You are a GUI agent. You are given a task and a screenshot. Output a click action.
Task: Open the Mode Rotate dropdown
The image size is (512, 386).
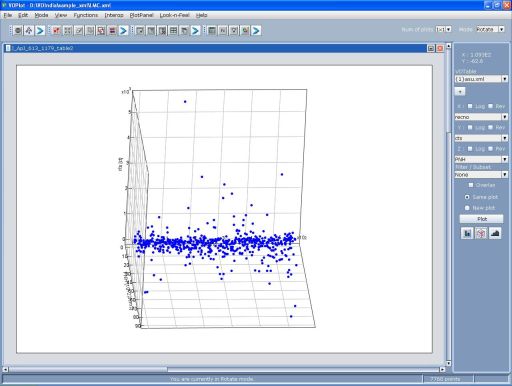pos(490,29)
